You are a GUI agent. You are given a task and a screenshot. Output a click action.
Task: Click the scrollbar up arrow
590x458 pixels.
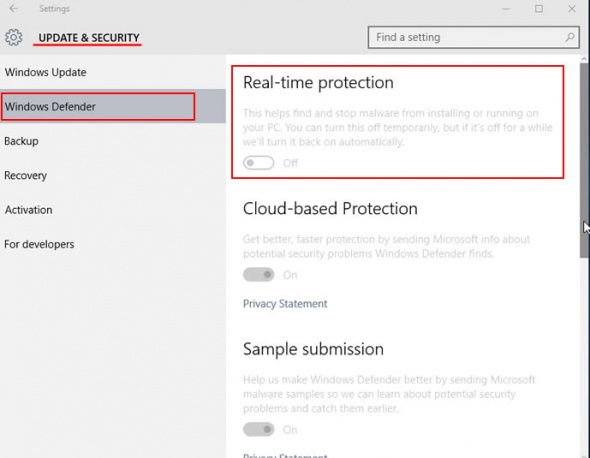pyautogui.click(x=584, y=59)
